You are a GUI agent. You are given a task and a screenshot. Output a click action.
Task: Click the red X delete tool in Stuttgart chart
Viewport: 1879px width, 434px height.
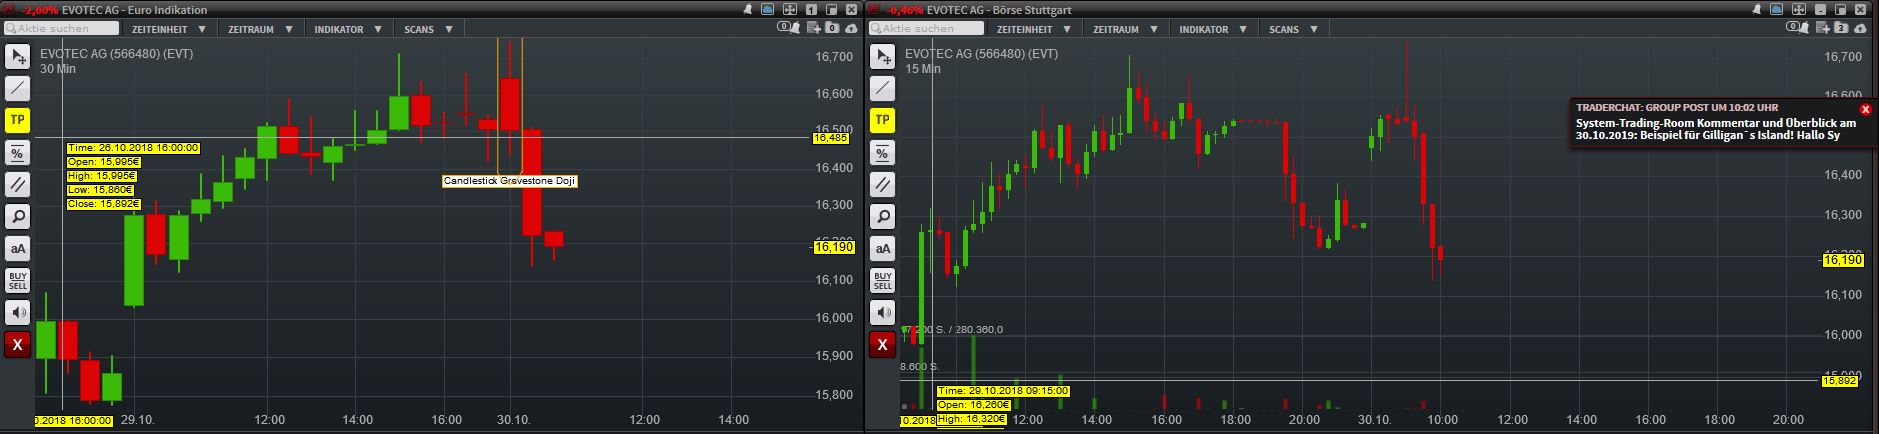[x=882, y=344]
